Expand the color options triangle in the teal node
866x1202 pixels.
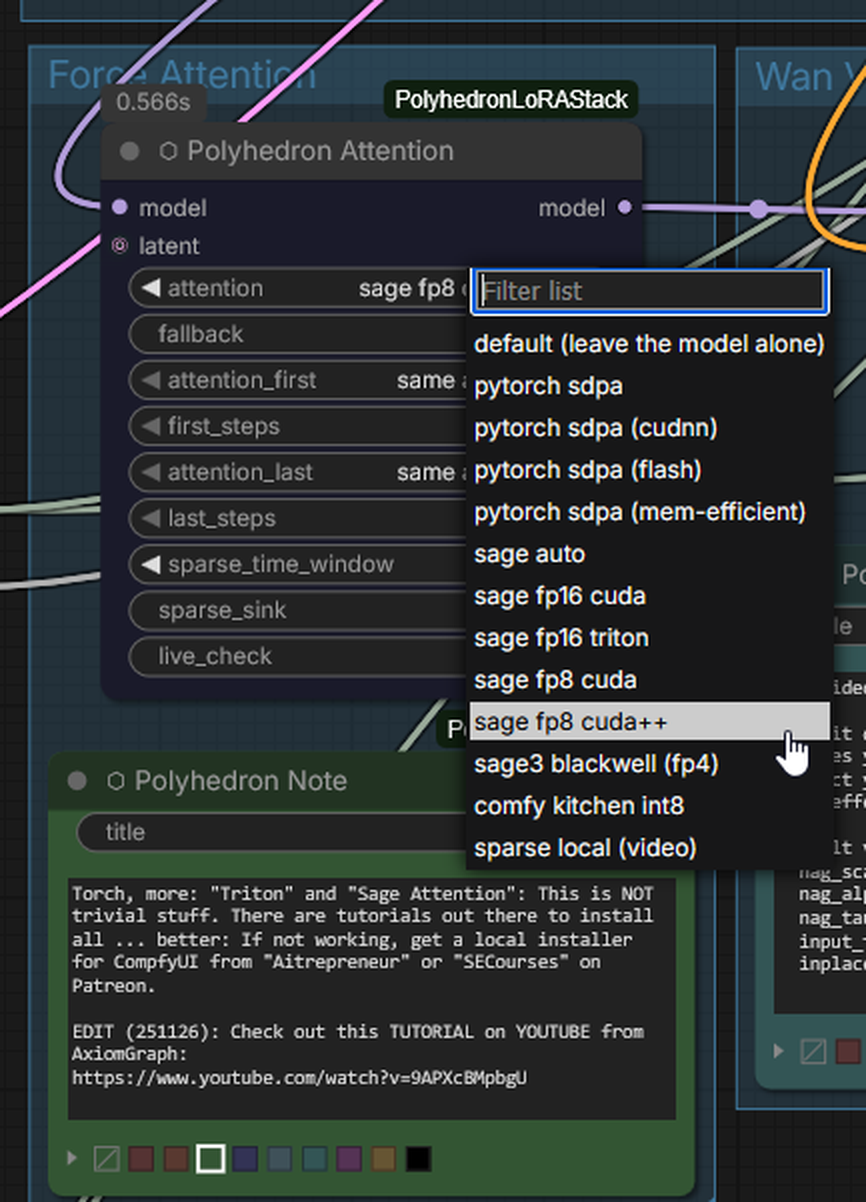(x=779, y=1051)
